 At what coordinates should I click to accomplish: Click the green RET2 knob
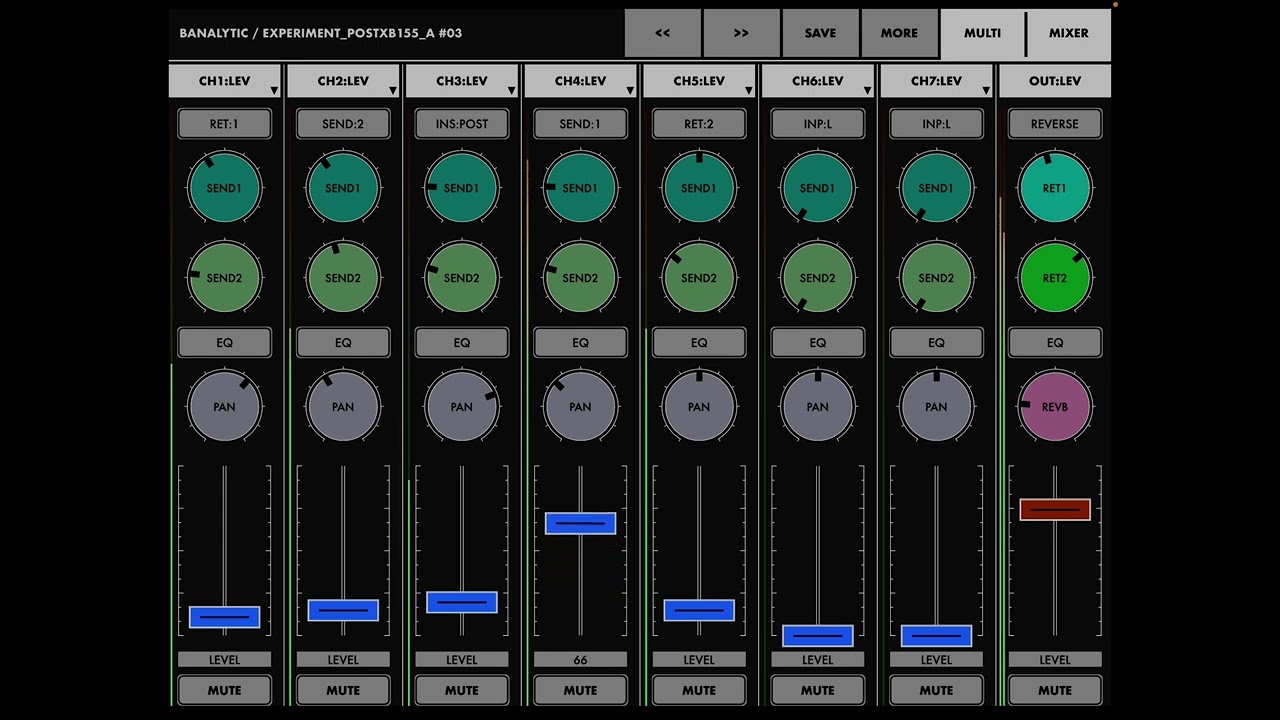pos(1054,278)
